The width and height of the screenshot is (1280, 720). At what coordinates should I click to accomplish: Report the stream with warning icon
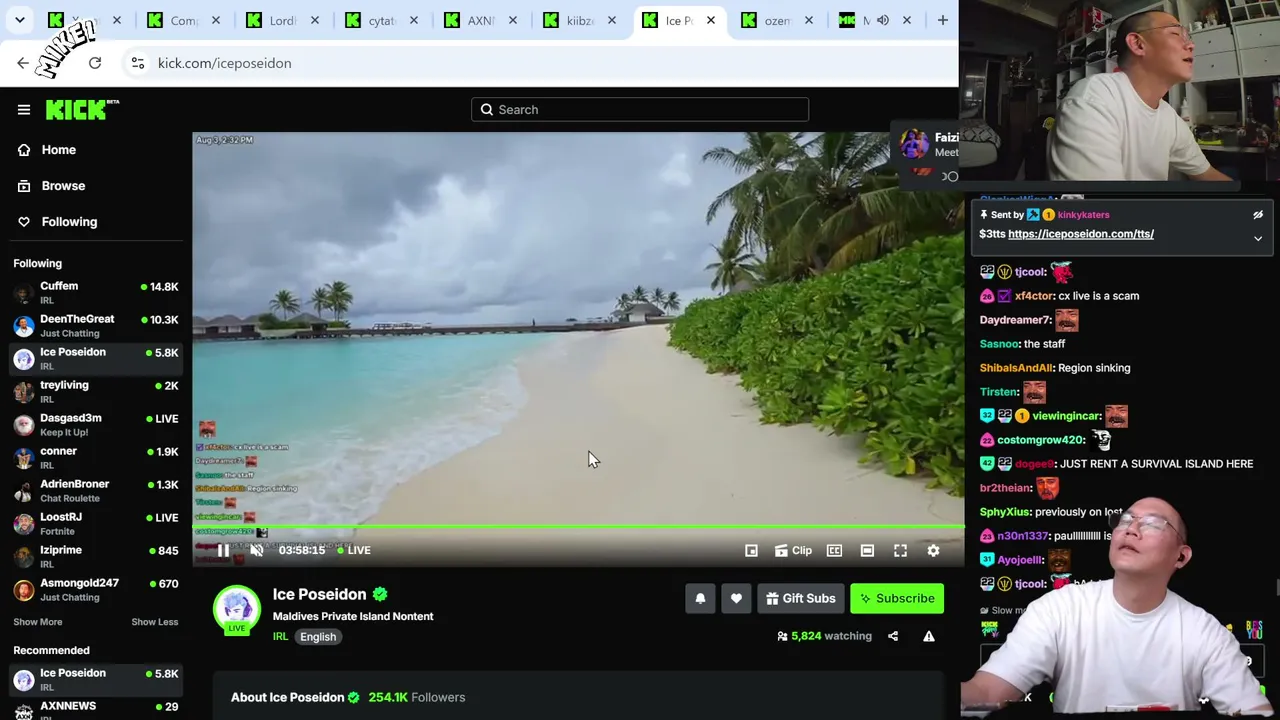[929, 636]
